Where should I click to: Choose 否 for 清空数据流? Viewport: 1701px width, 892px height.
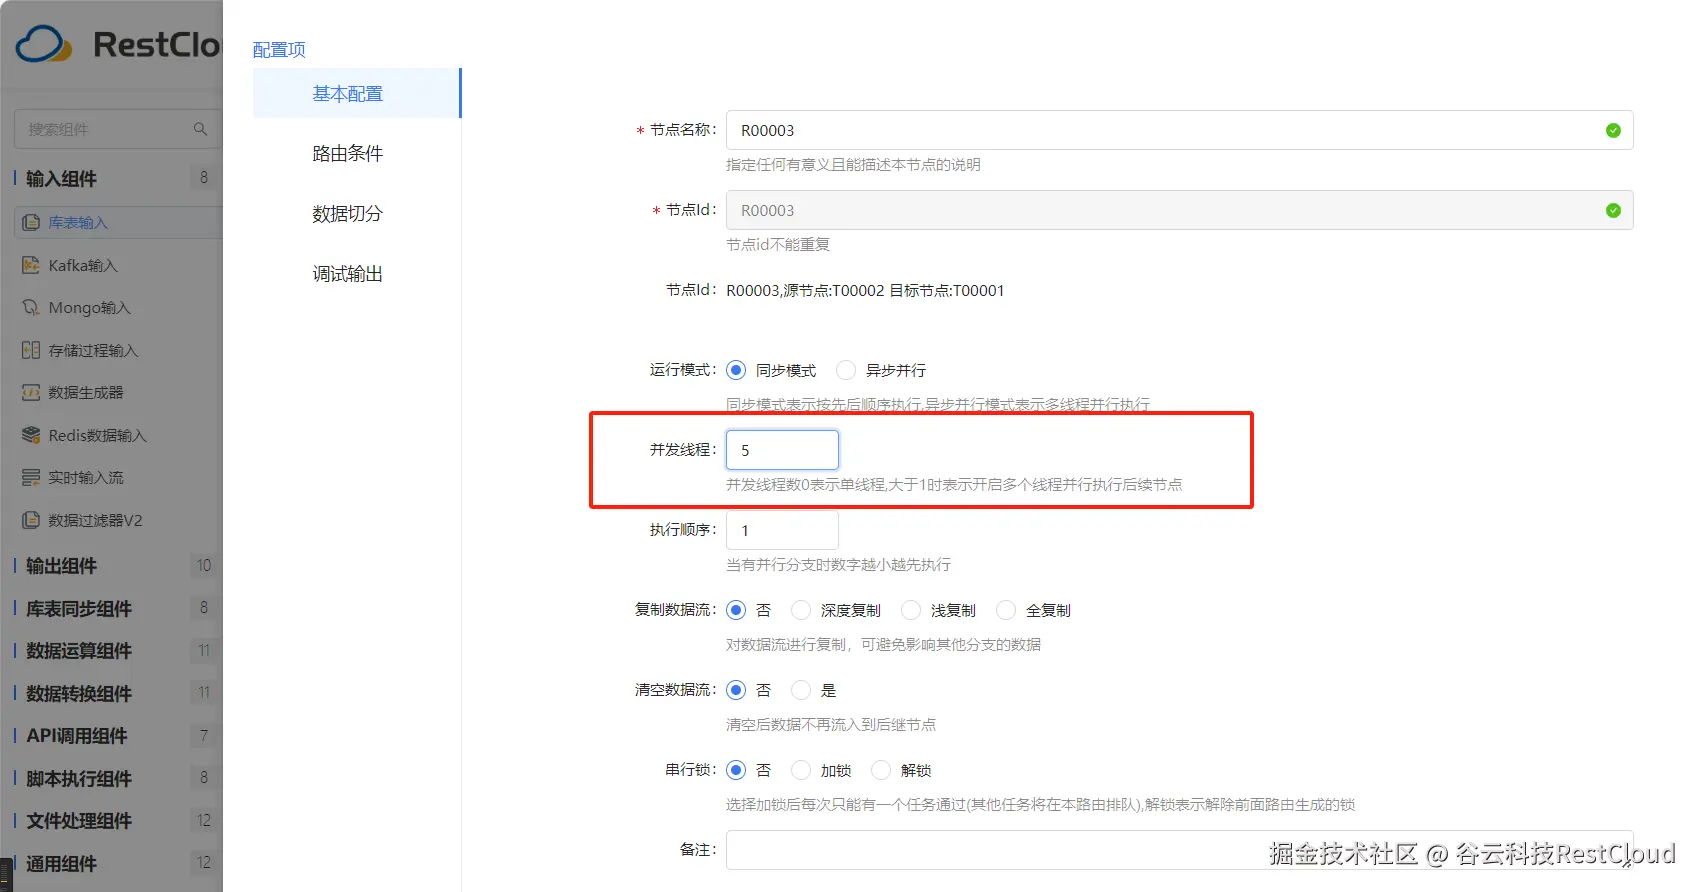(736, 690)
